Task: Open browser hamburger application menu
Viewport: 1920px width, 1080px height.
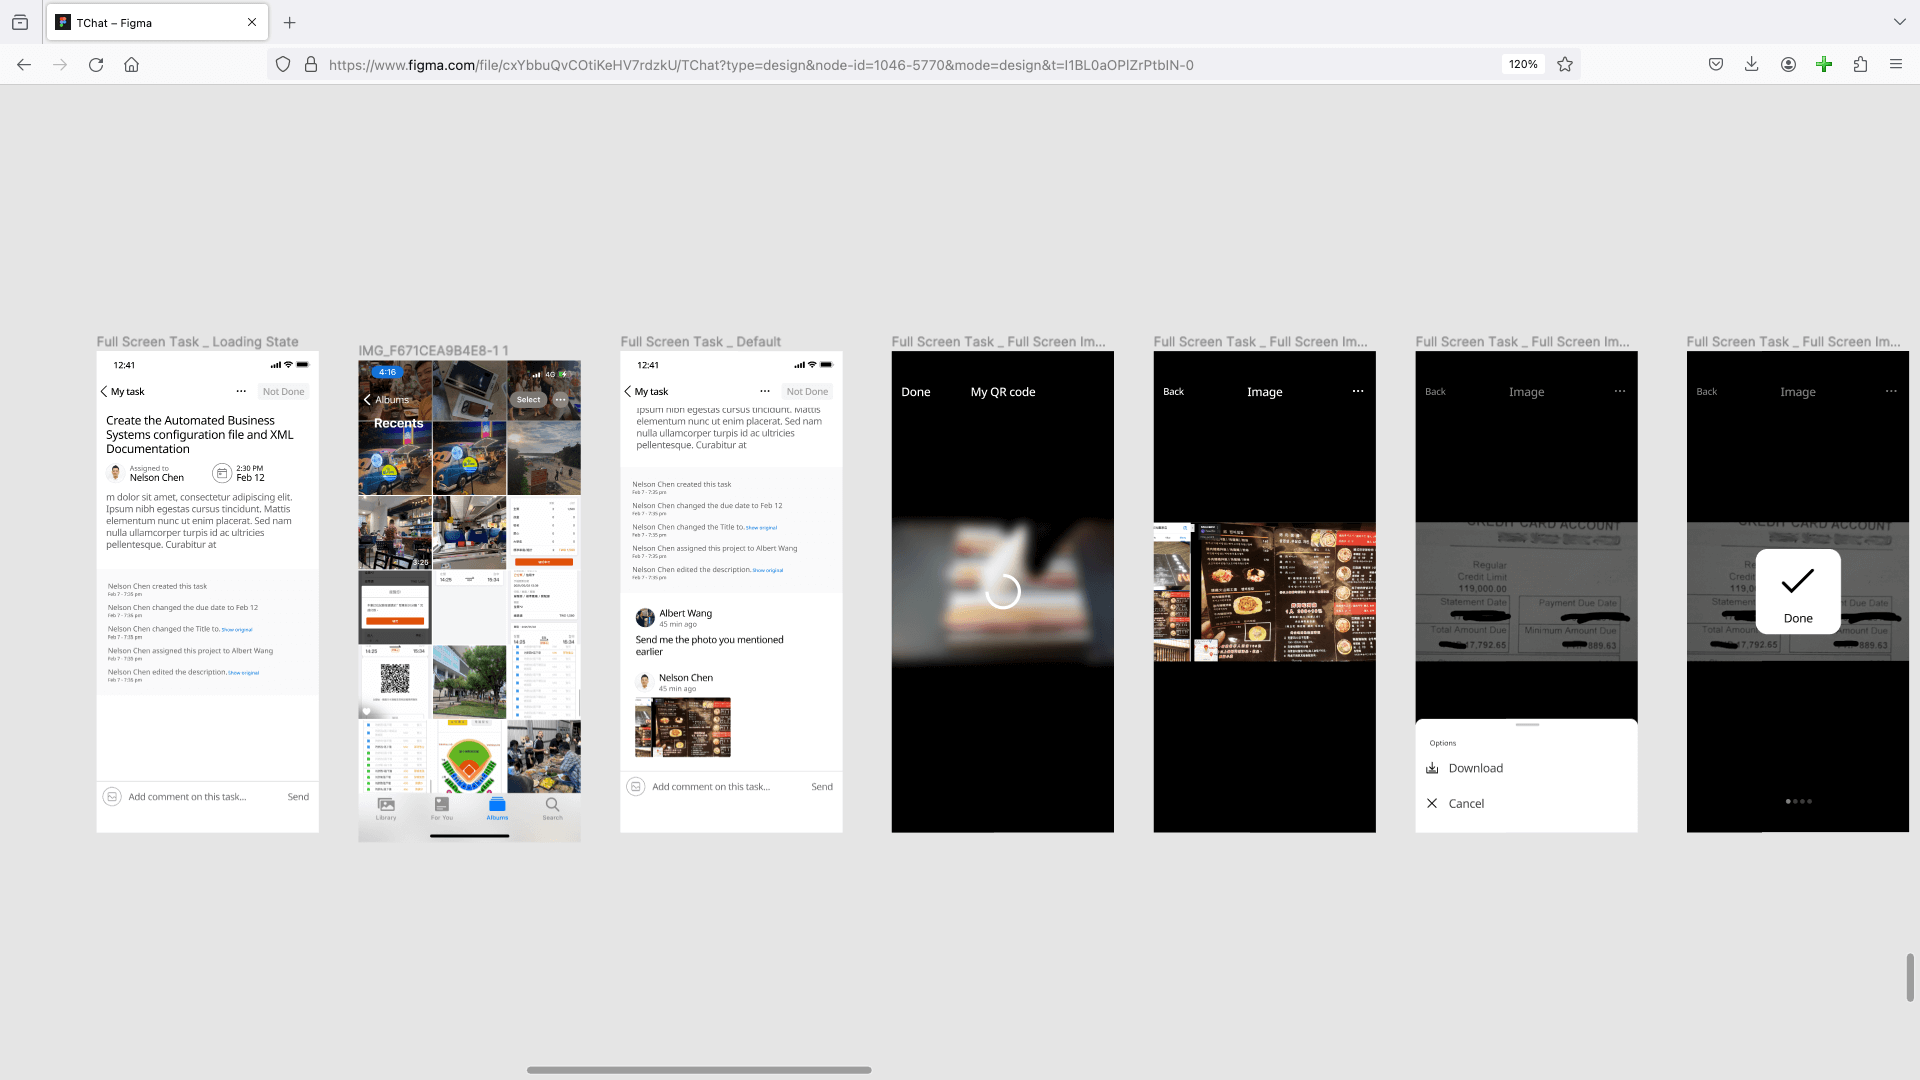Action: click(1895, 65)
